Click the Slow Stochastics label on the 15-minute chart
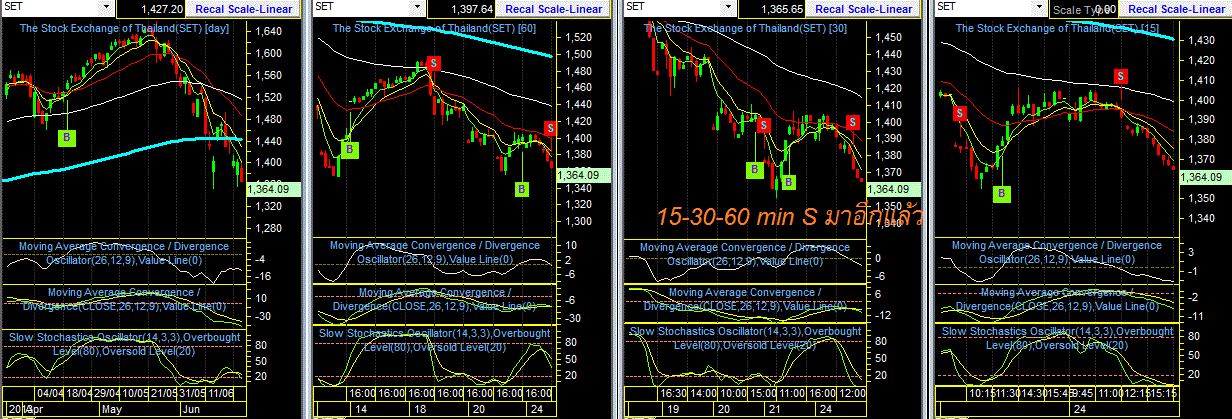Image resolution: width=1232 pixels, height=419 pixels. tap(1058, 338)
